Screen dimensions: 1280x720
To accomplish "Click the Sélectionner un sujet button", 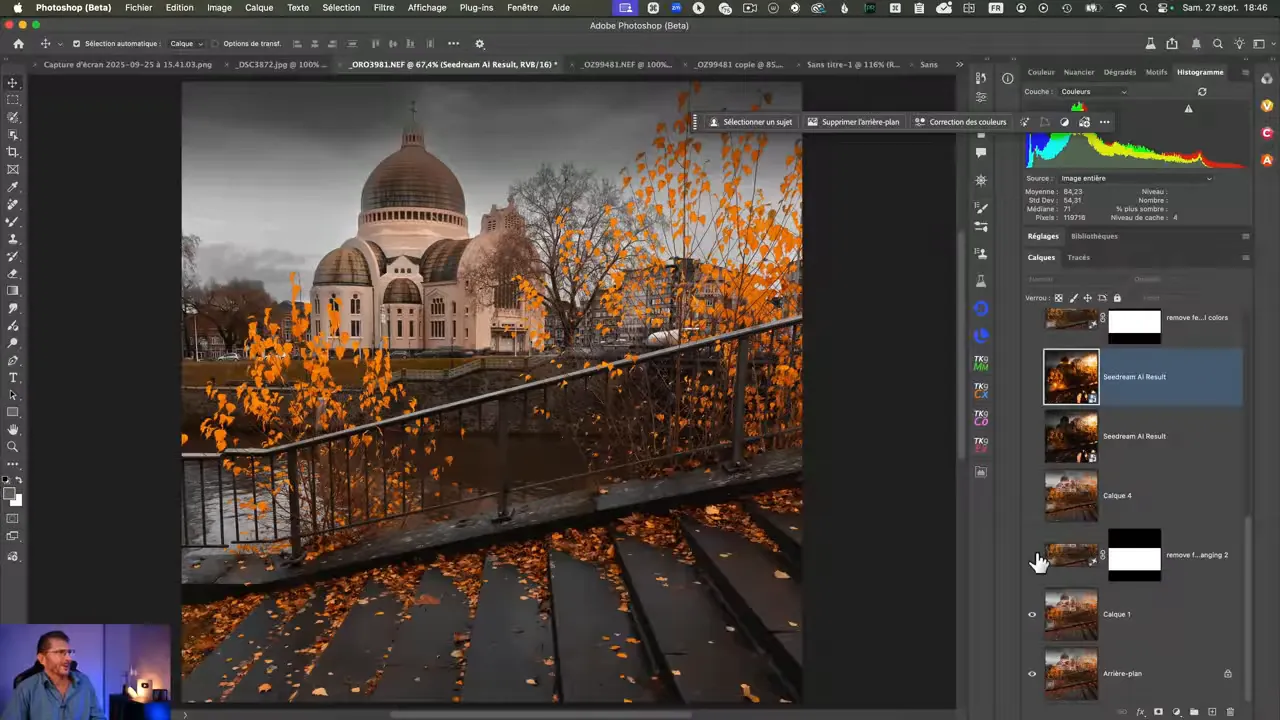I will [x=750, y=122].
